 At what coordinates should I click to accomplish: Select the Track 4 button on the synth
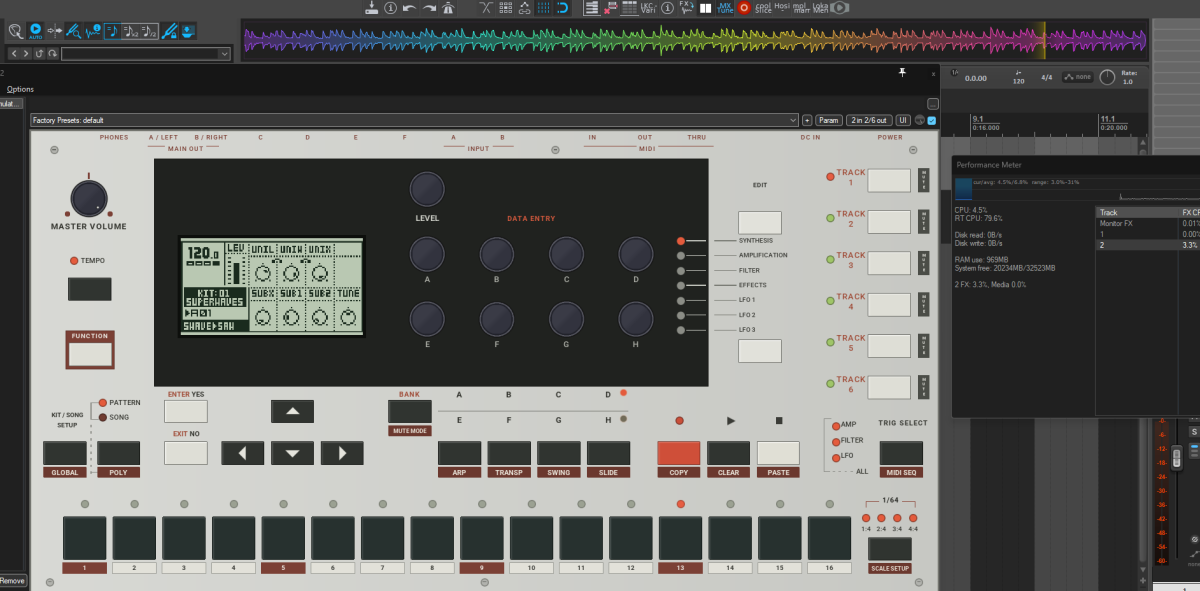(x=889, y=304)
